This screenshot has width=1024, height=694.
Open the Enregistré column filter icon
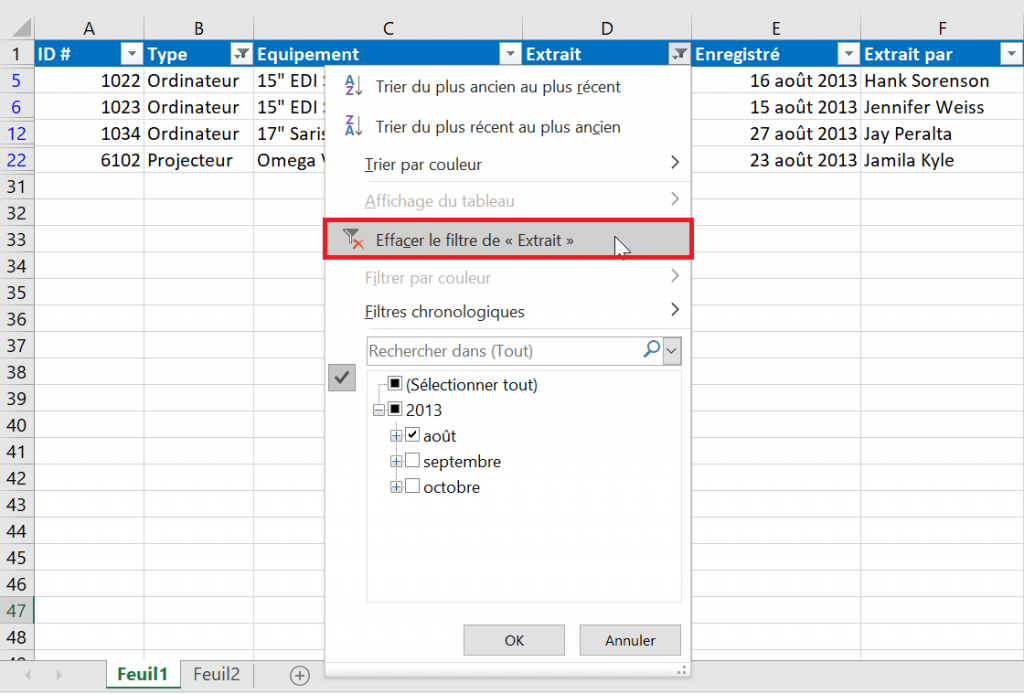click(848, 53)
